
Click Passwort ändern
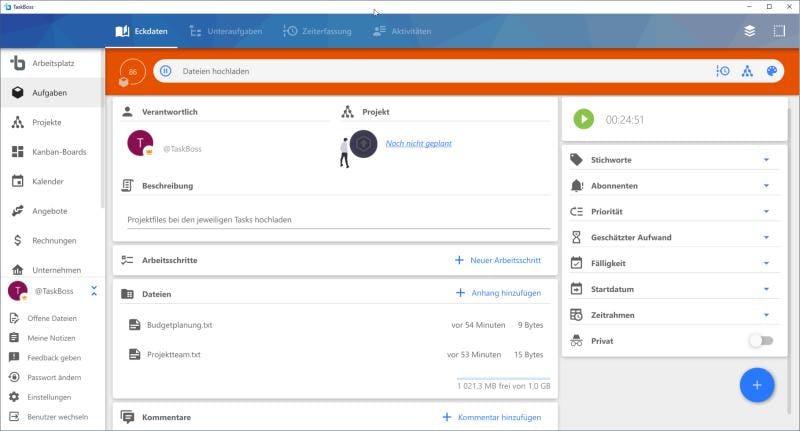point(52,377)
